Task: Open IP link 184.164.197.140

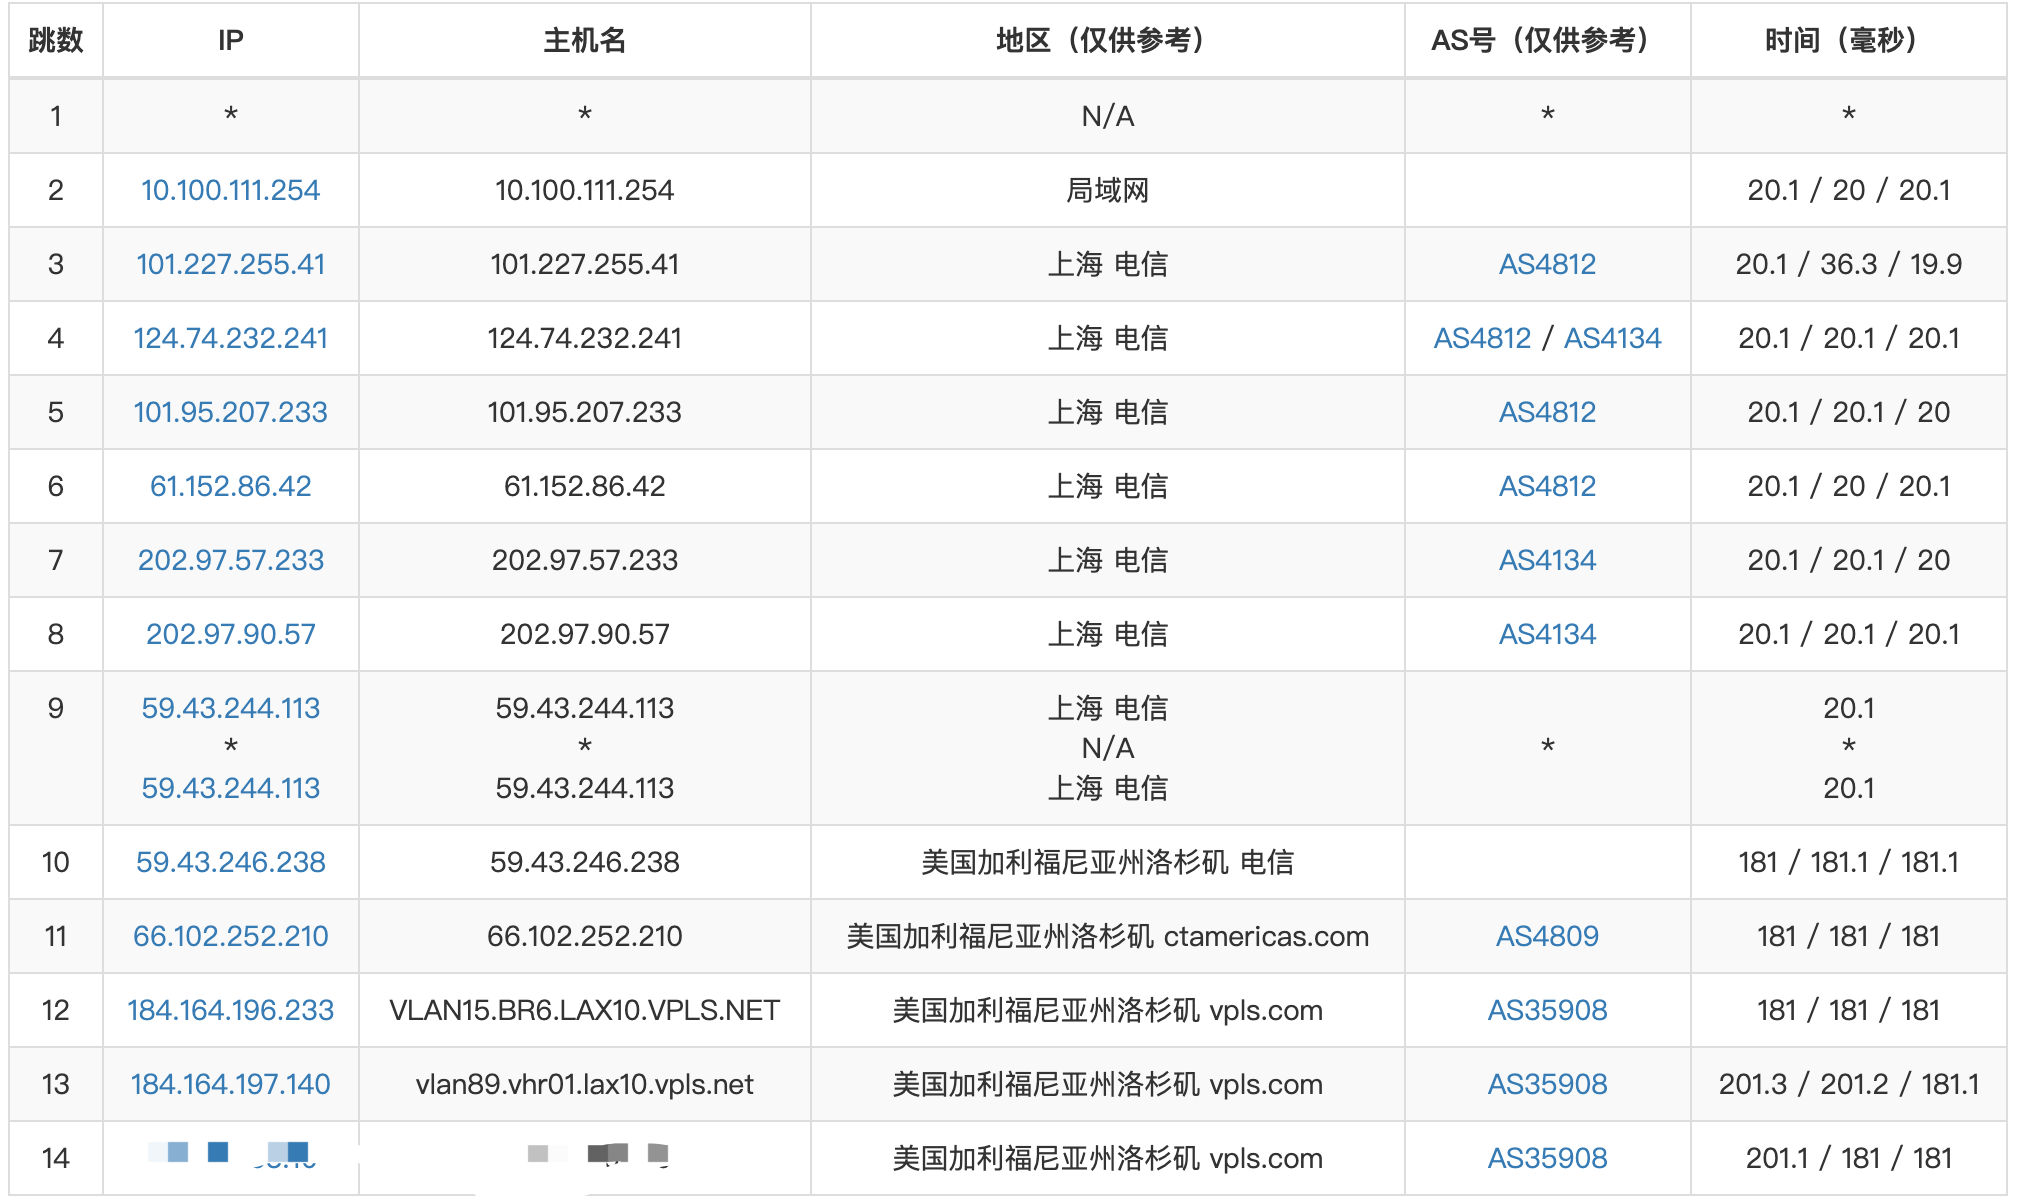Action: click(x=230, y=1084)
